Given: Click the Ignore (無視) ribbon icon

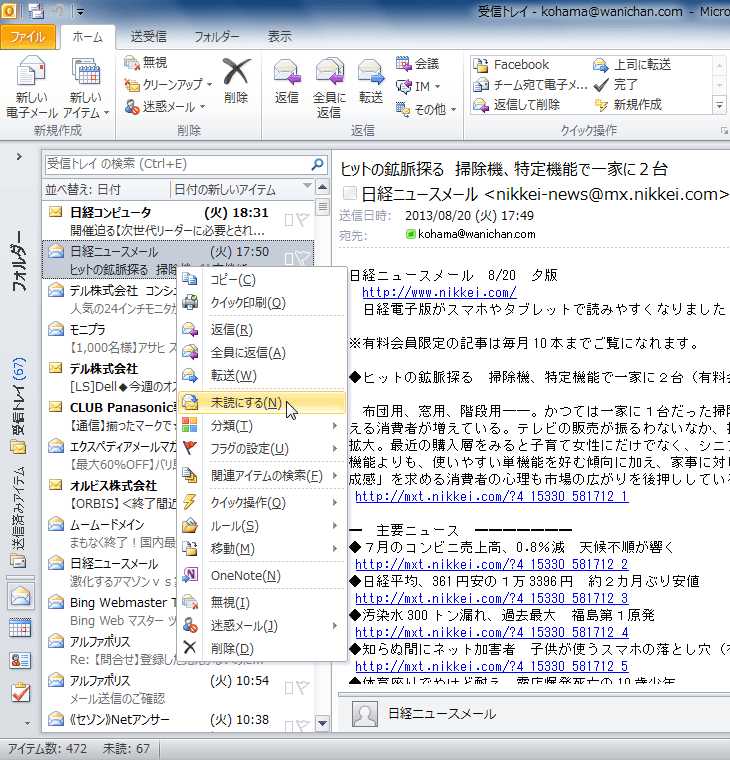Looking at the screenshot, I should 131,63.
